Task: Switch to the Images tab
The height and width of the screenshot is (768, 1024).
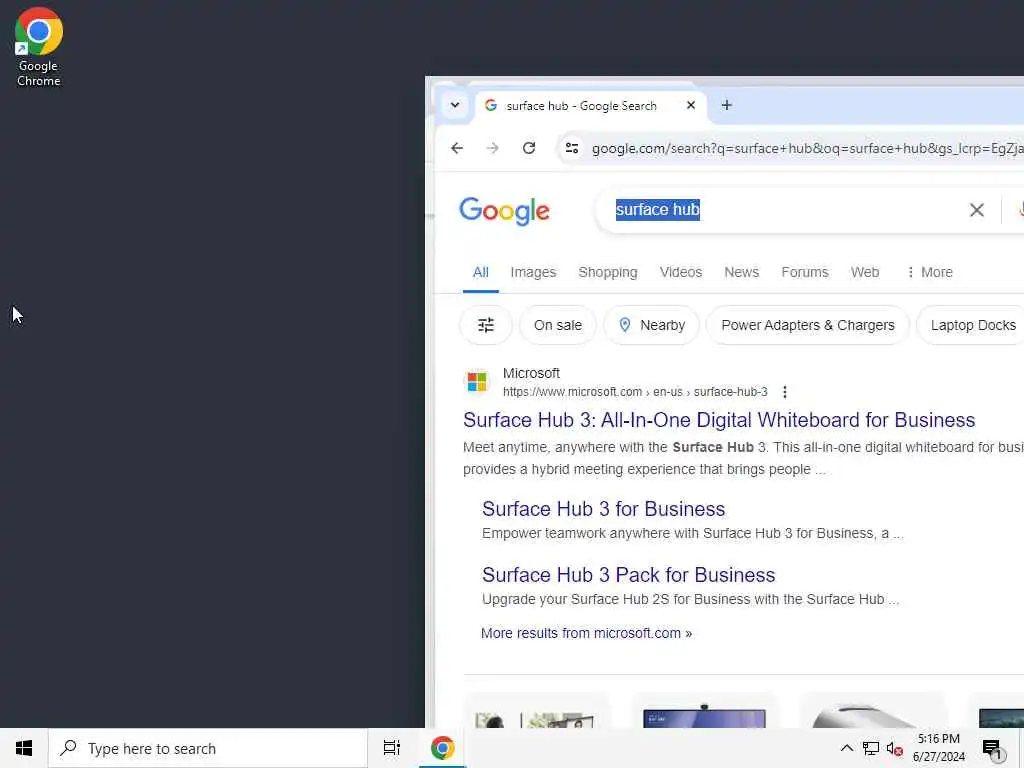Action: (x=534, y=272)
